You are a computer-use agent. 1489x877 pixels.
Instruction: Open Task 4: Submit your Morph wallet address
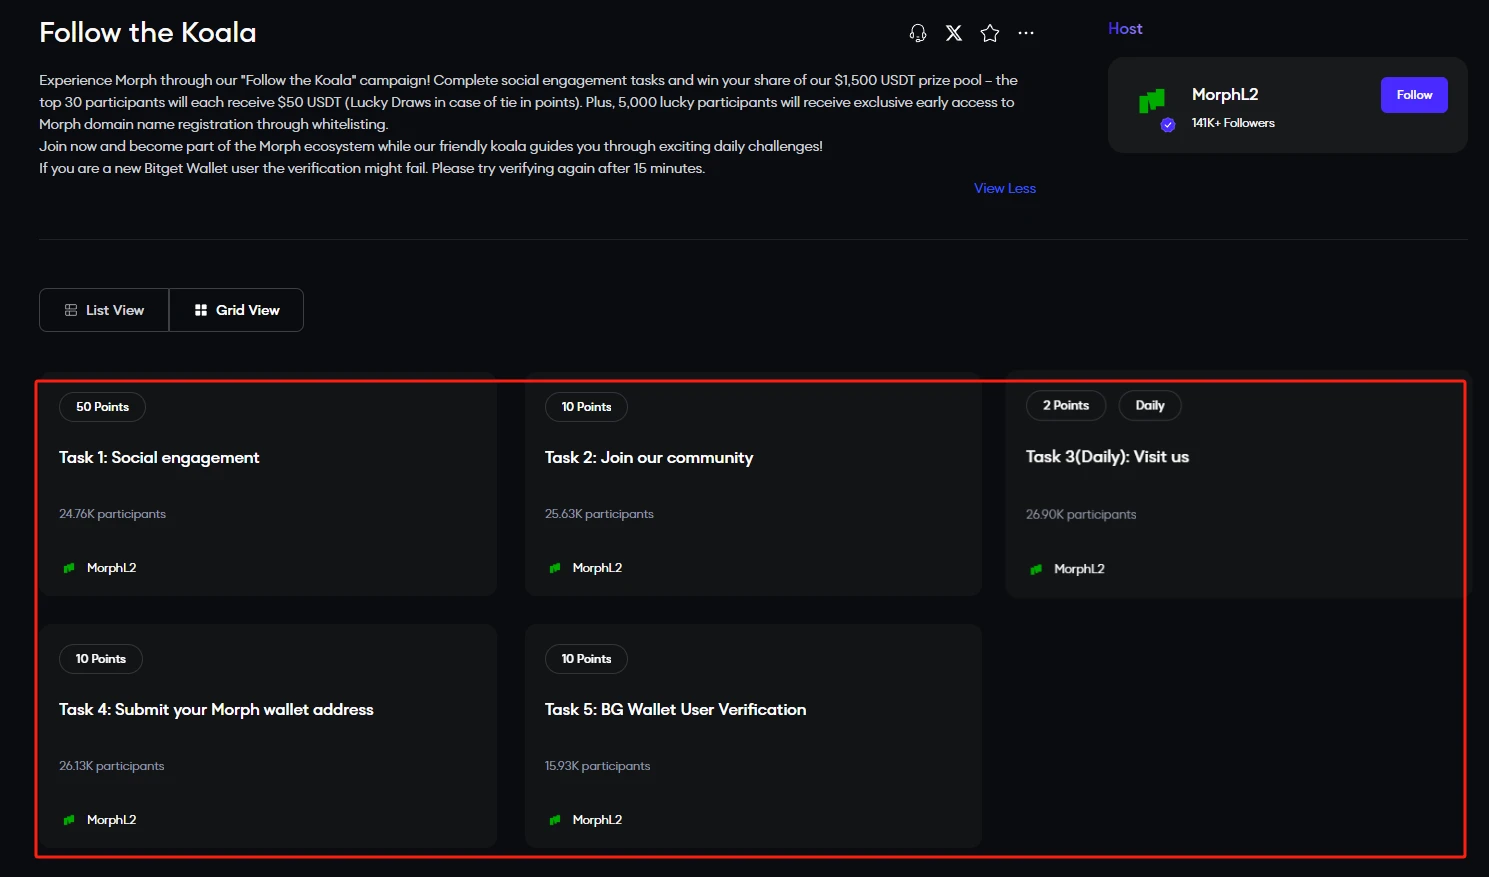(216, 710)
